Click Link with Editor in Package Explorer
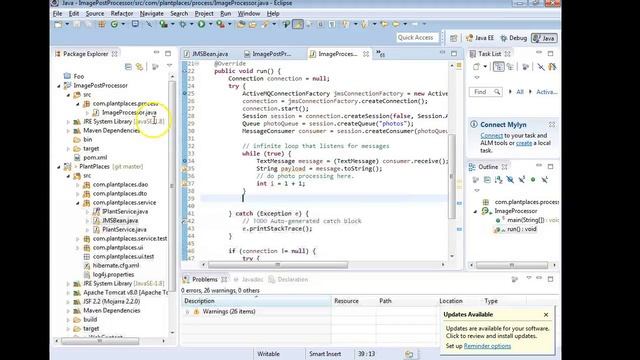This screenshot has width=640, height=360. (140, 67)
